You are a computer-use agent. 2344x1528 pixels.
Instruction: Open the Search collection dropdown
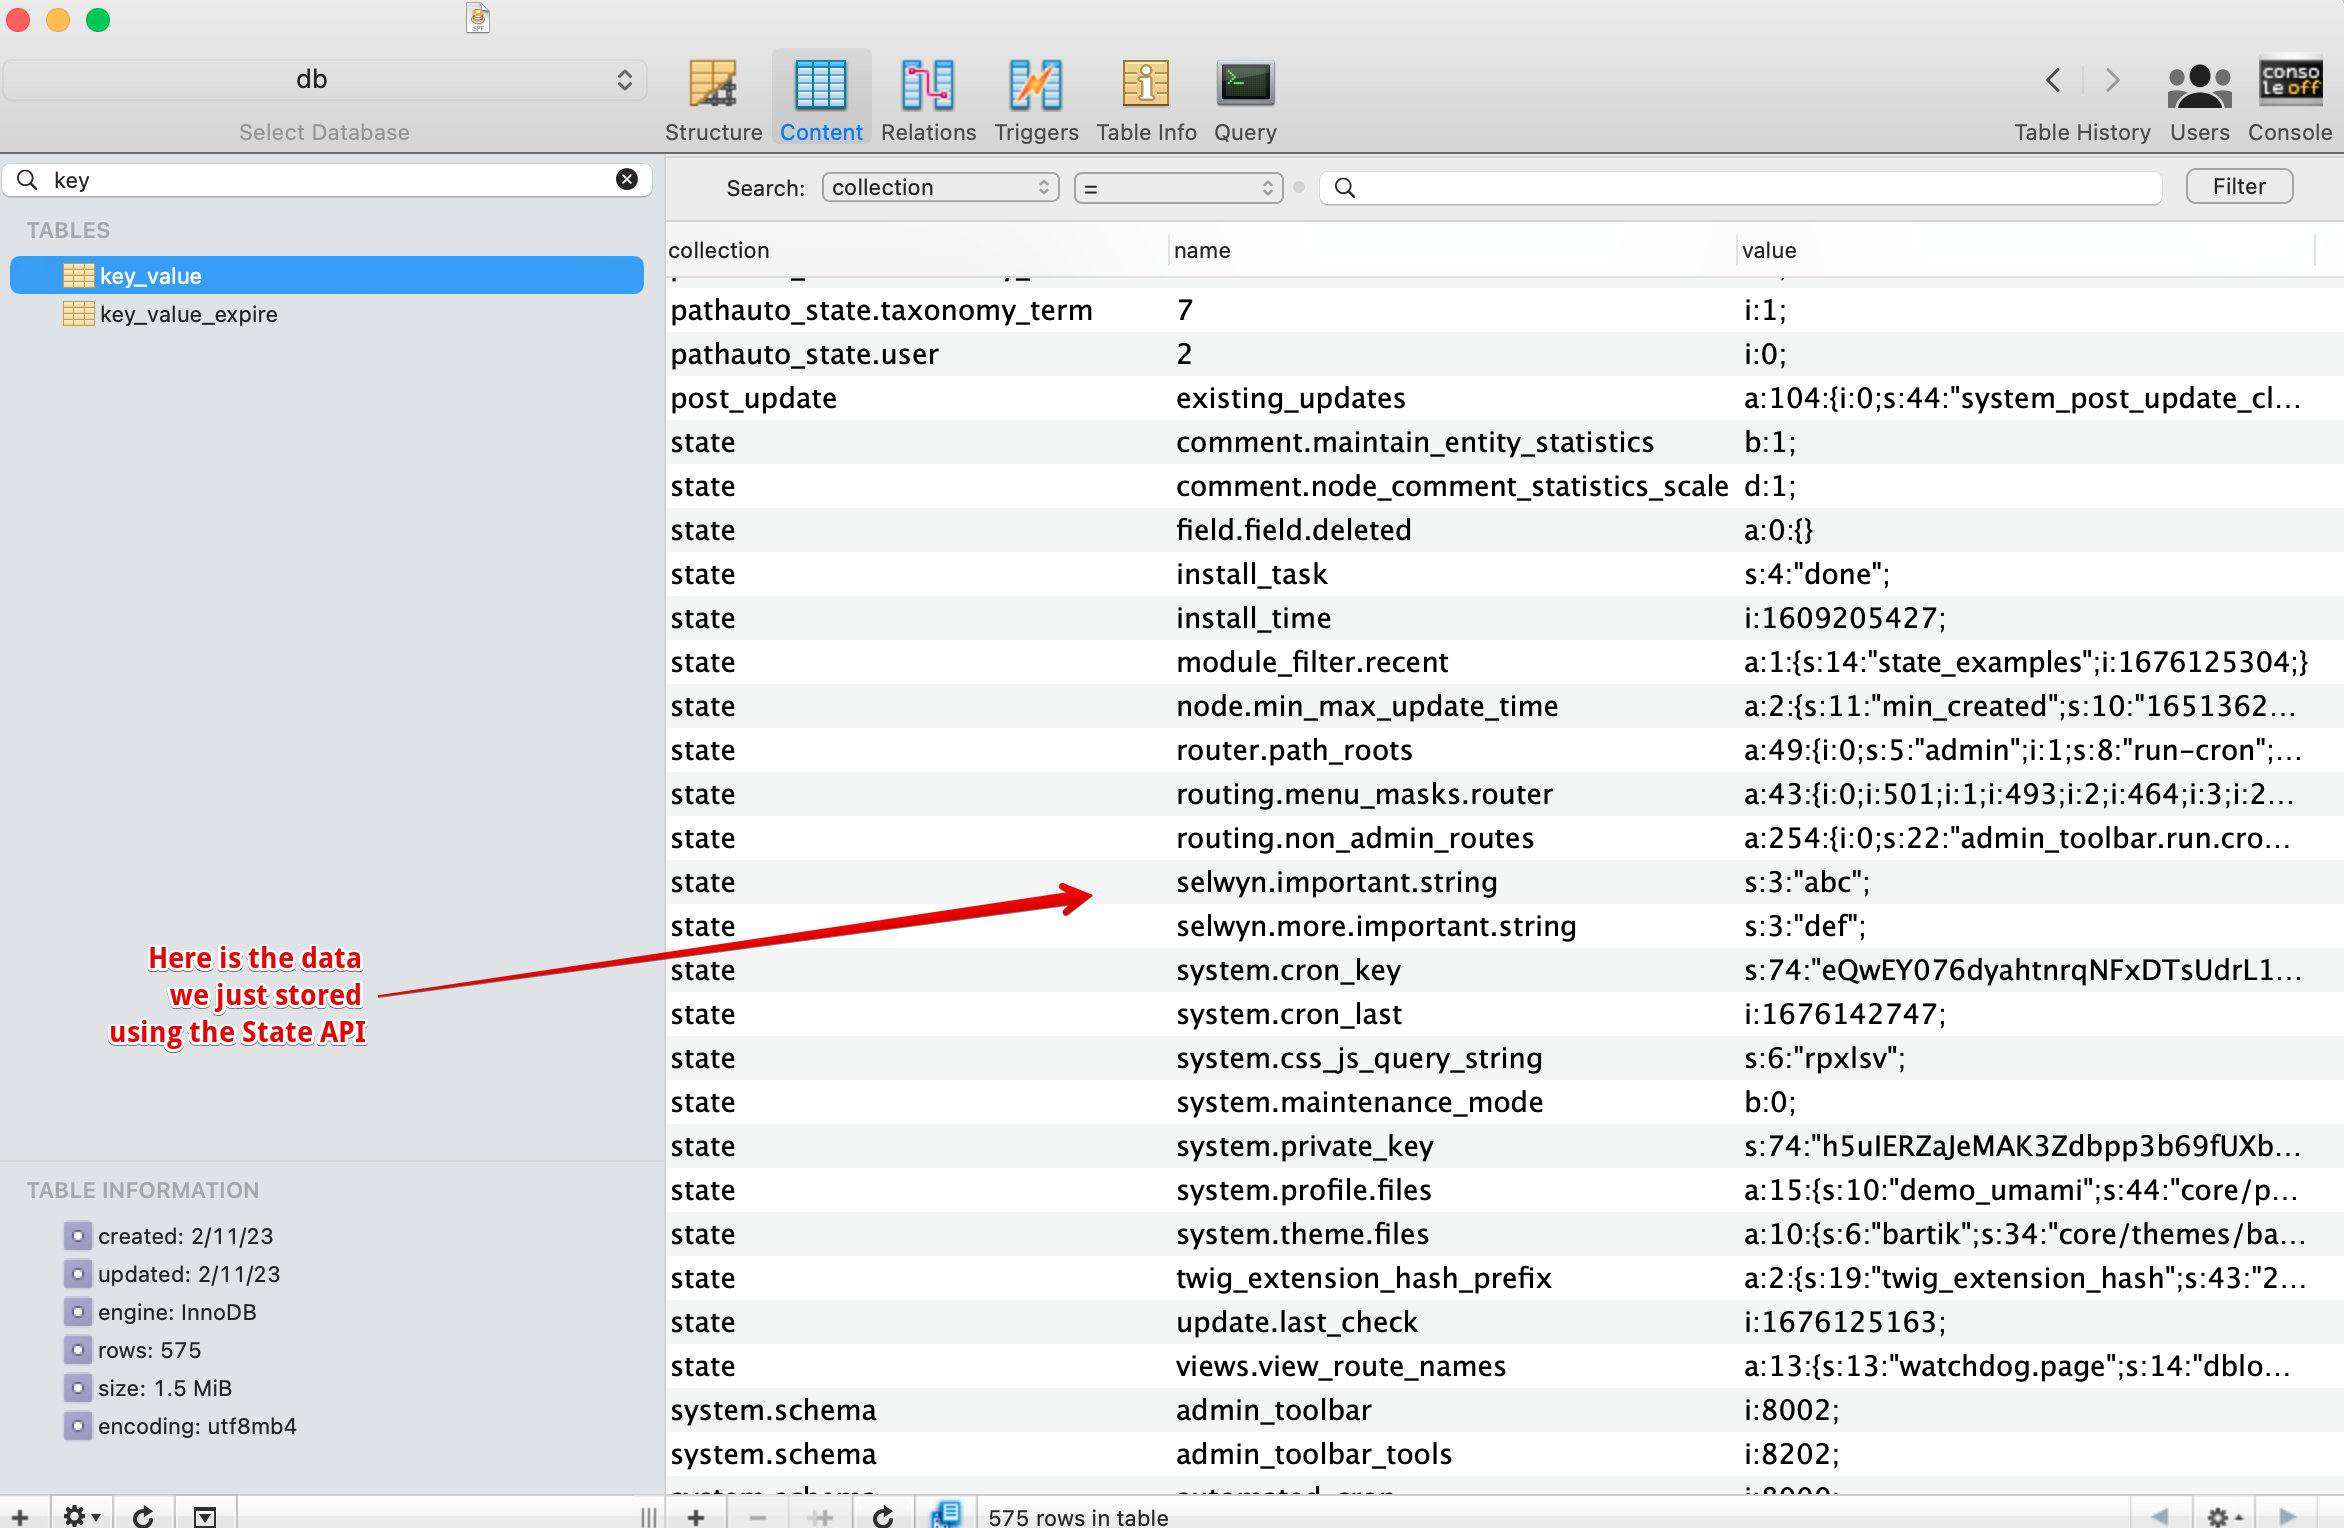[x=938, y=186]
